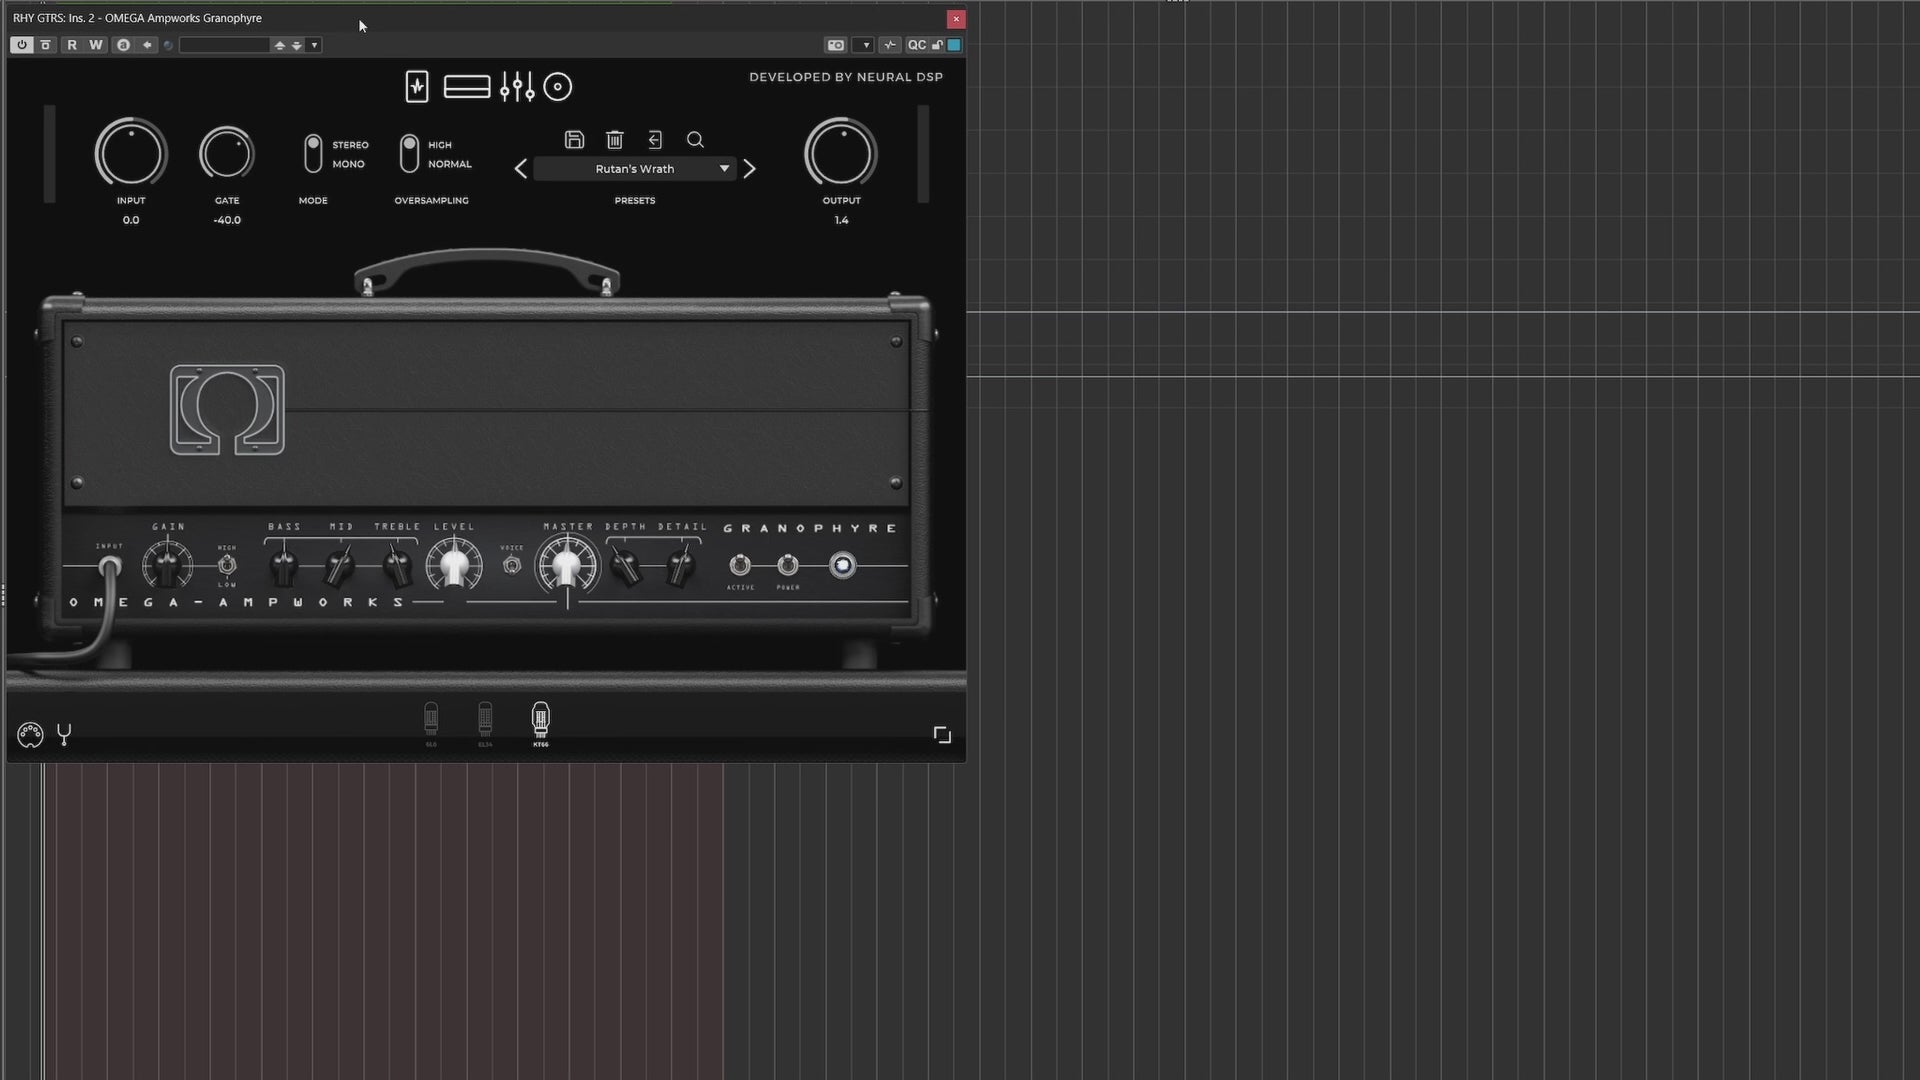Open the stompbox pedal section icon

417,87
